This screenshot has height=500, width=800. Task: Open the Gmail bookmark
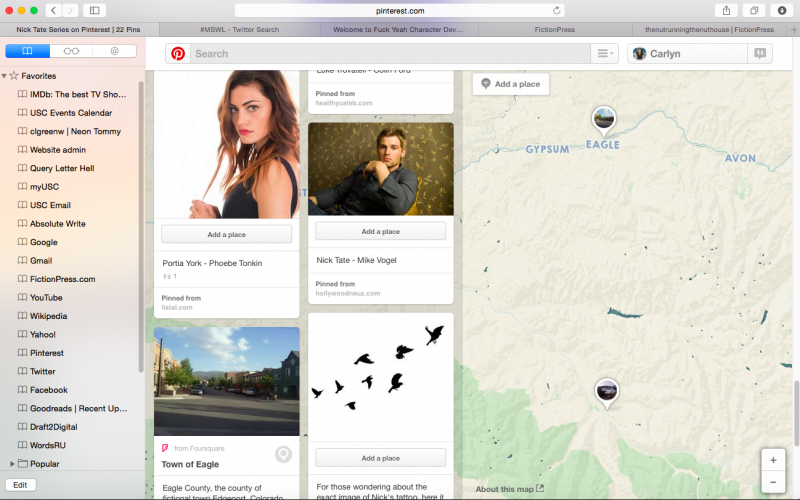35,261
